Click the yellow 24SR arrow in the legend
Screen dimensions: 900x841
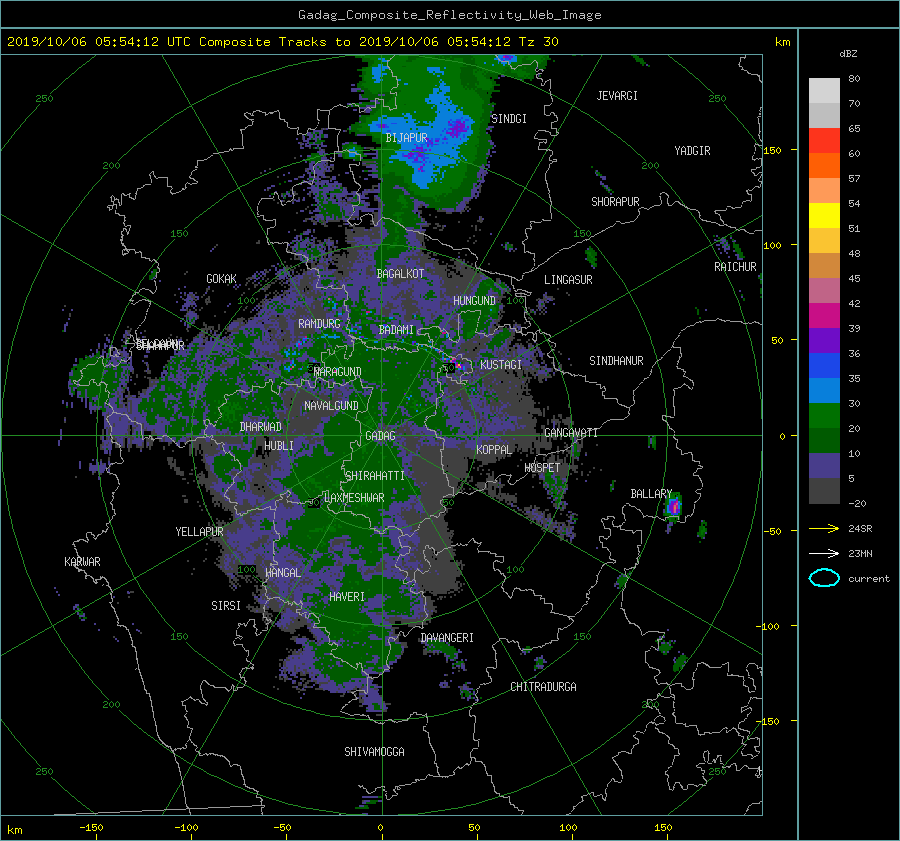[x=824, y=528]
